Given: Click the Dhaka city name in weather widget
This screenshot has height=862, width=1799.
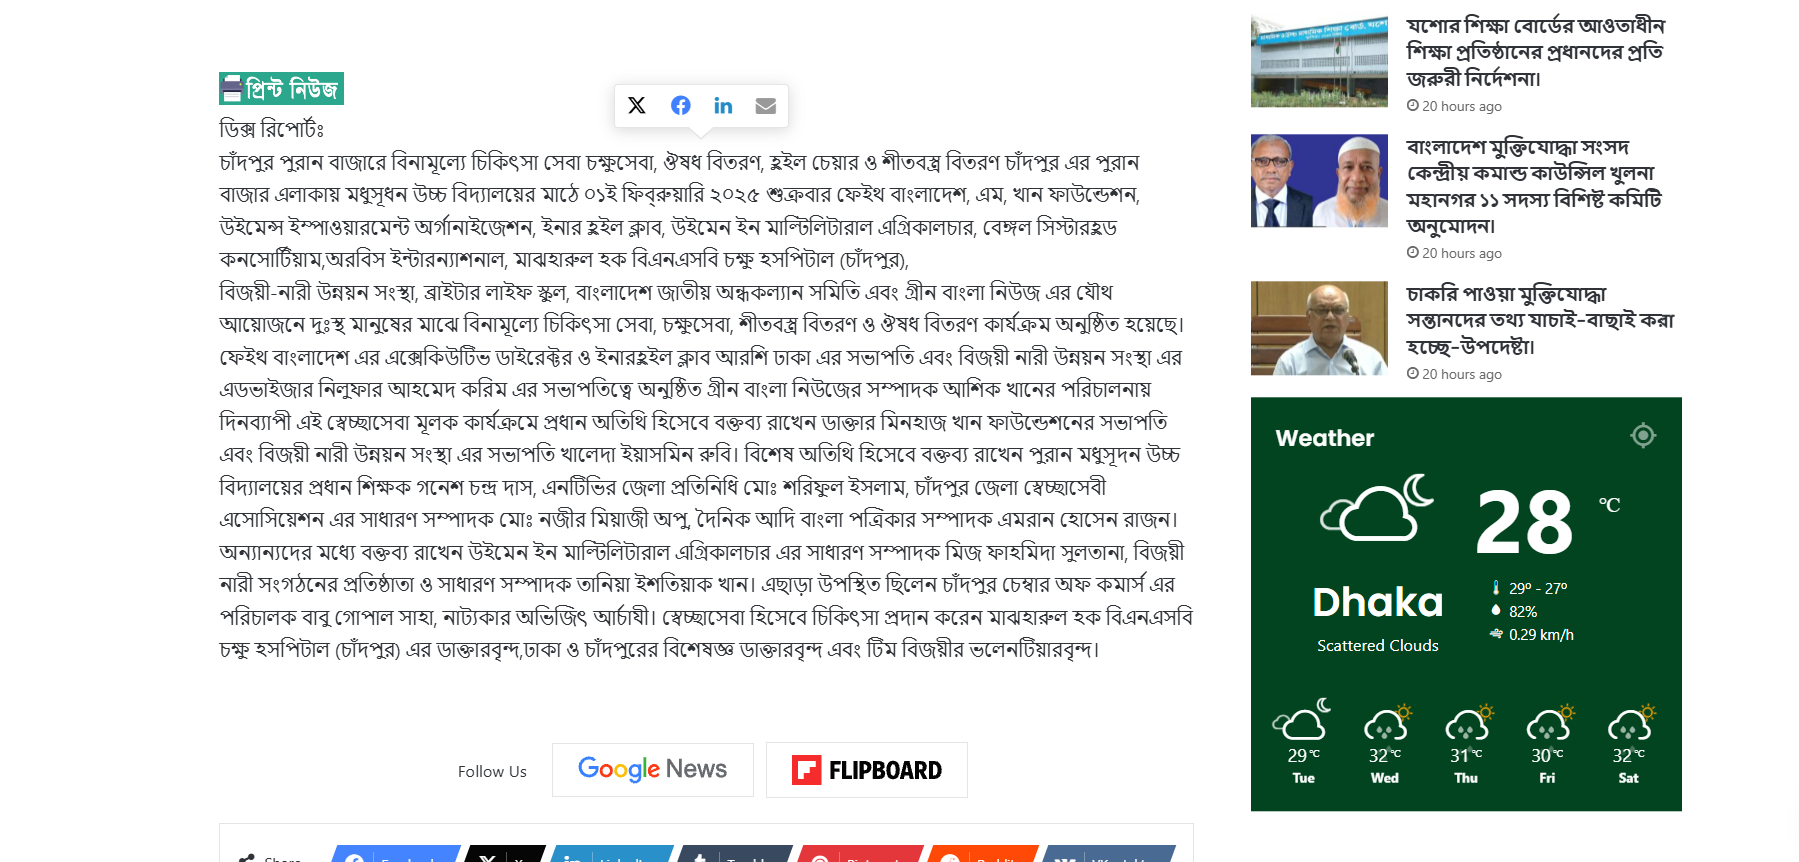Looking at the screenshot, I should click(x=1378, y=602).
